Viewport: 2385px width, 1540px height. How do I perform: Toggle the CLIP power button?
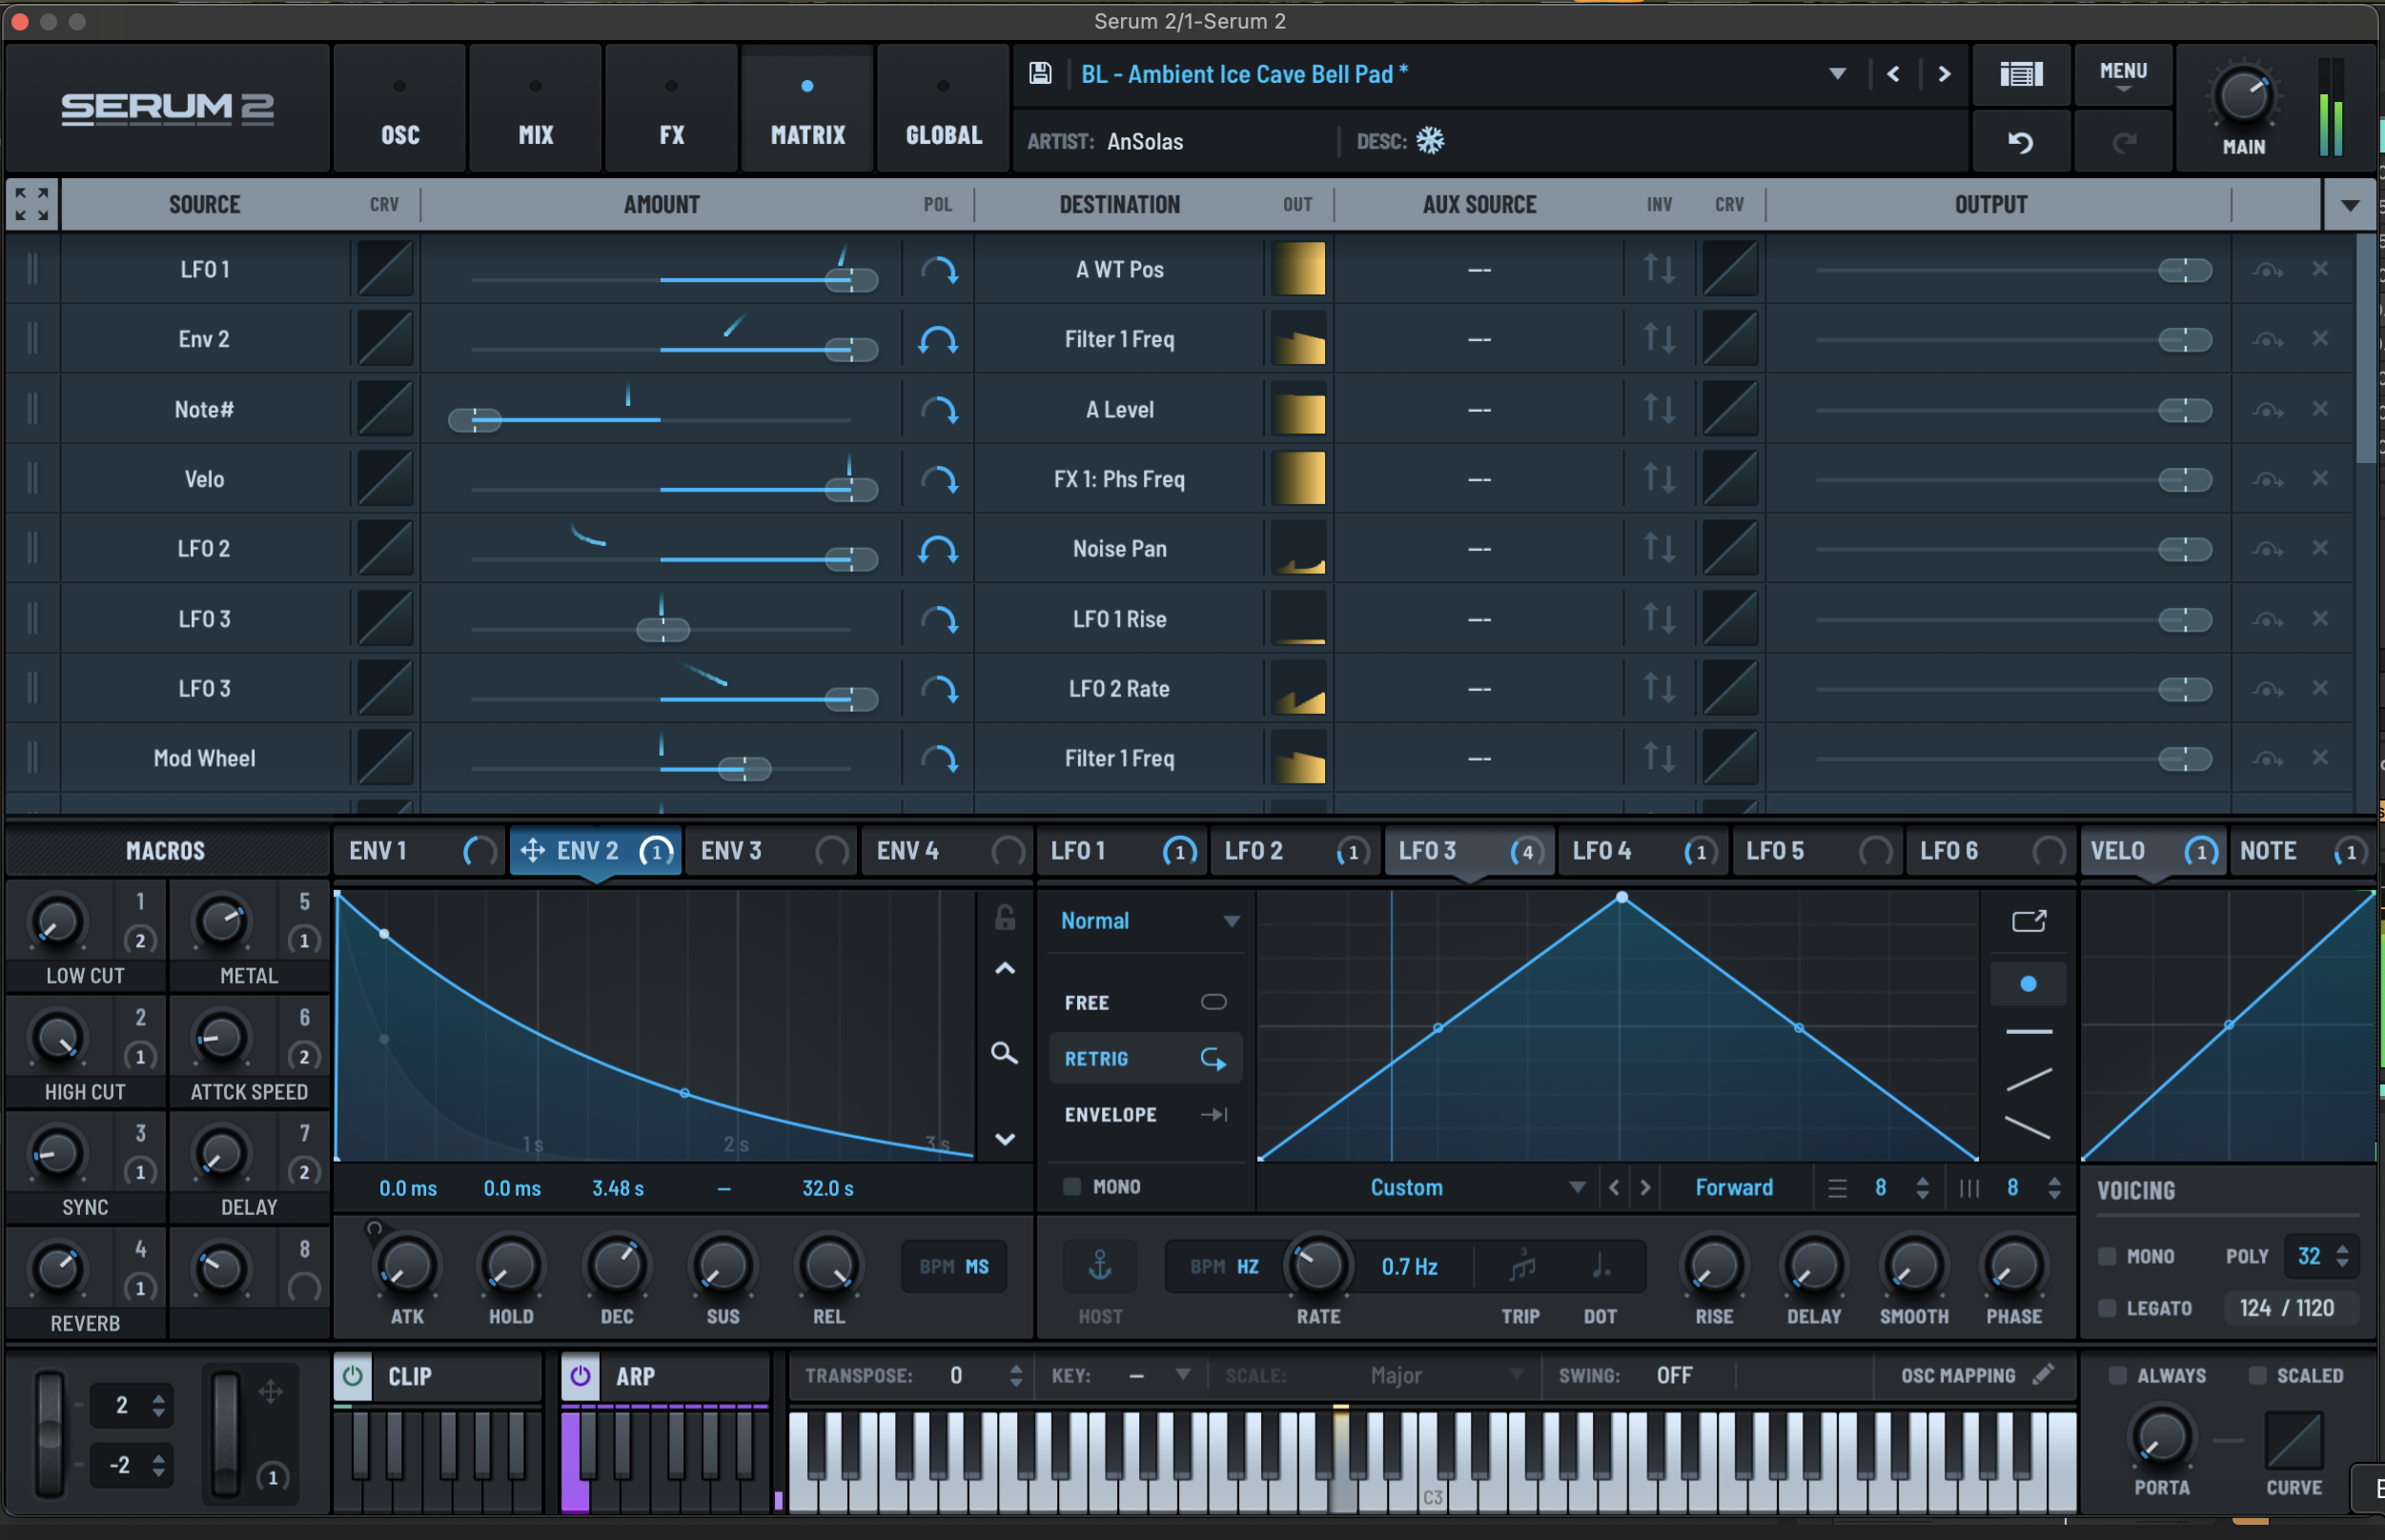click(x=352, y=1376)
